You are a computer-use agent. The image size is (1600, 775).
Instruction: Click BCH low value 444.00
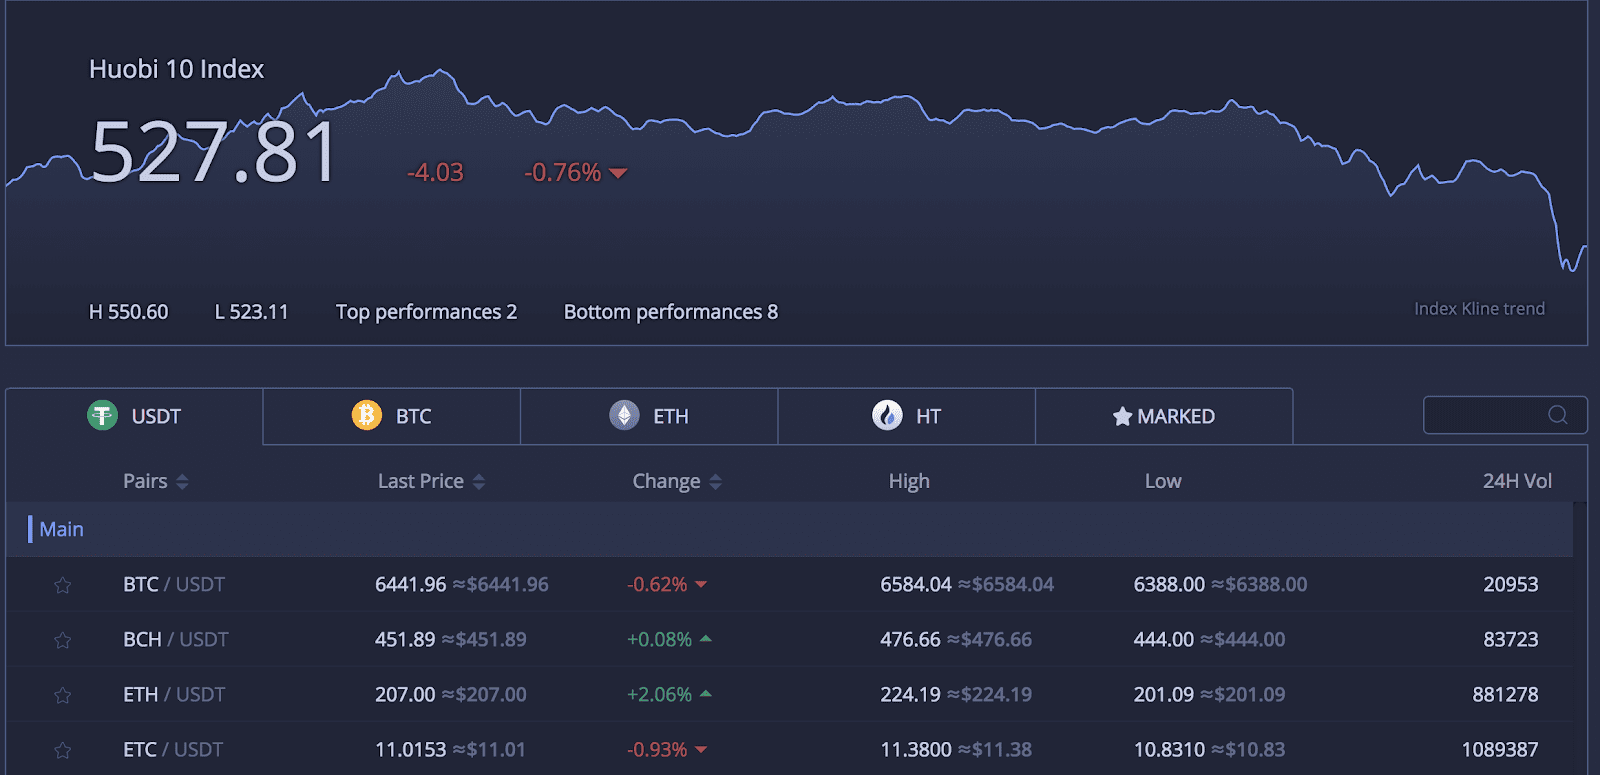(1163, 639)
